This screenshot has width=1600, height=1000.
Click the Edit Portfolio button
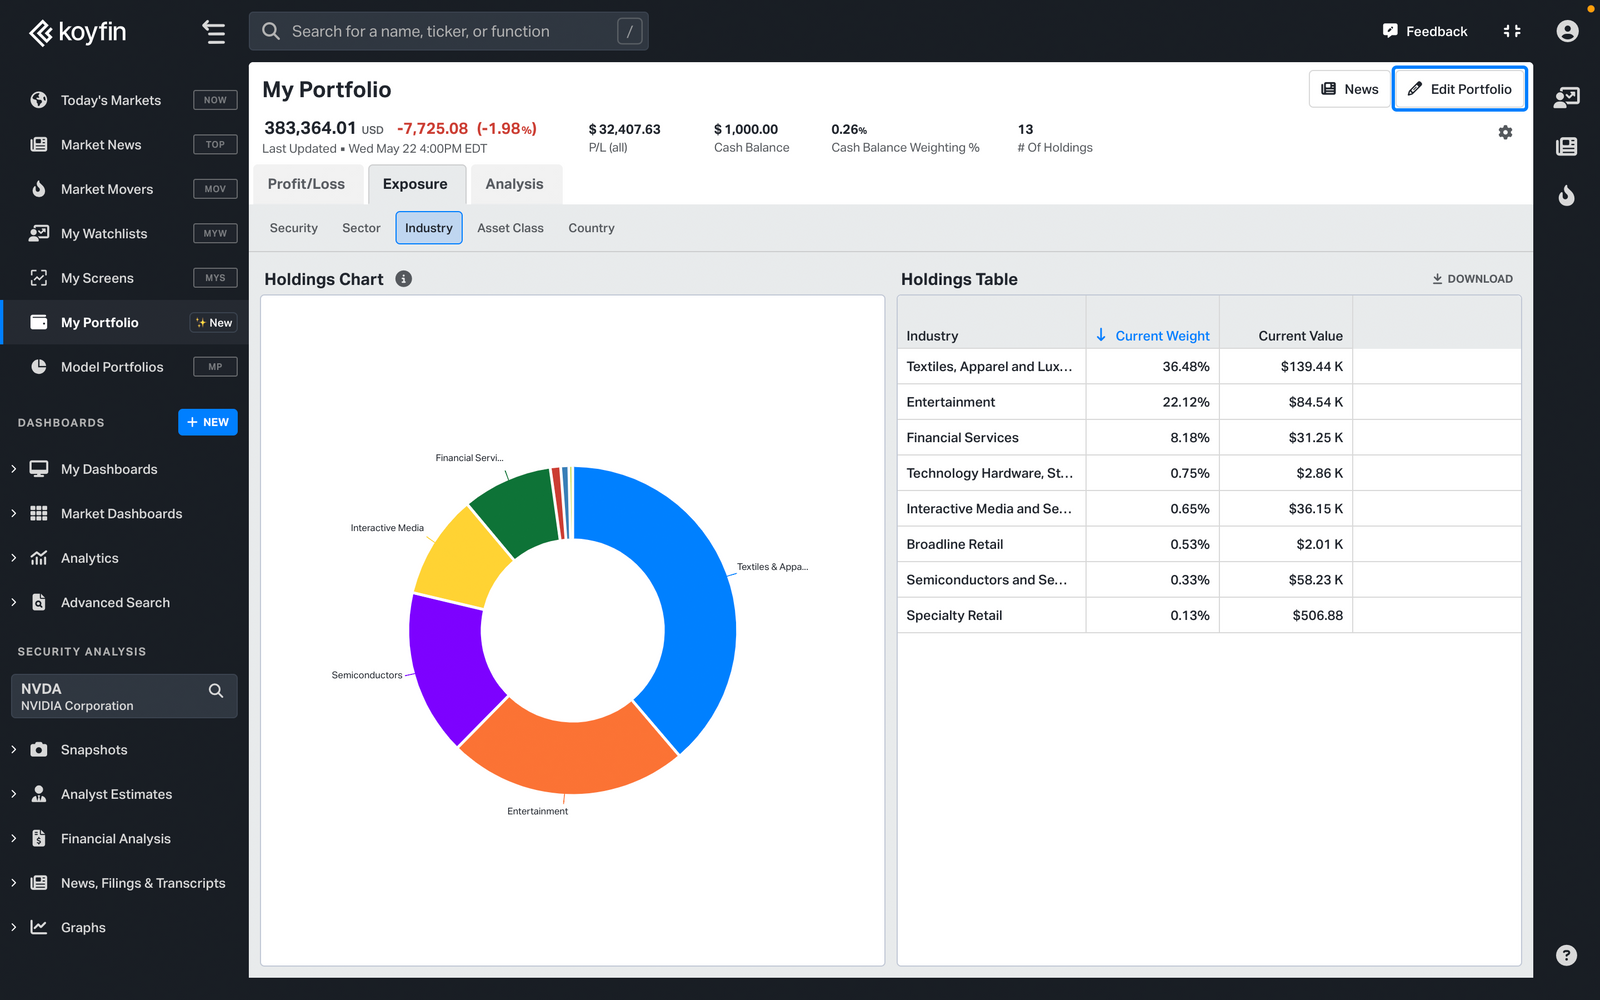point(1459,89)
